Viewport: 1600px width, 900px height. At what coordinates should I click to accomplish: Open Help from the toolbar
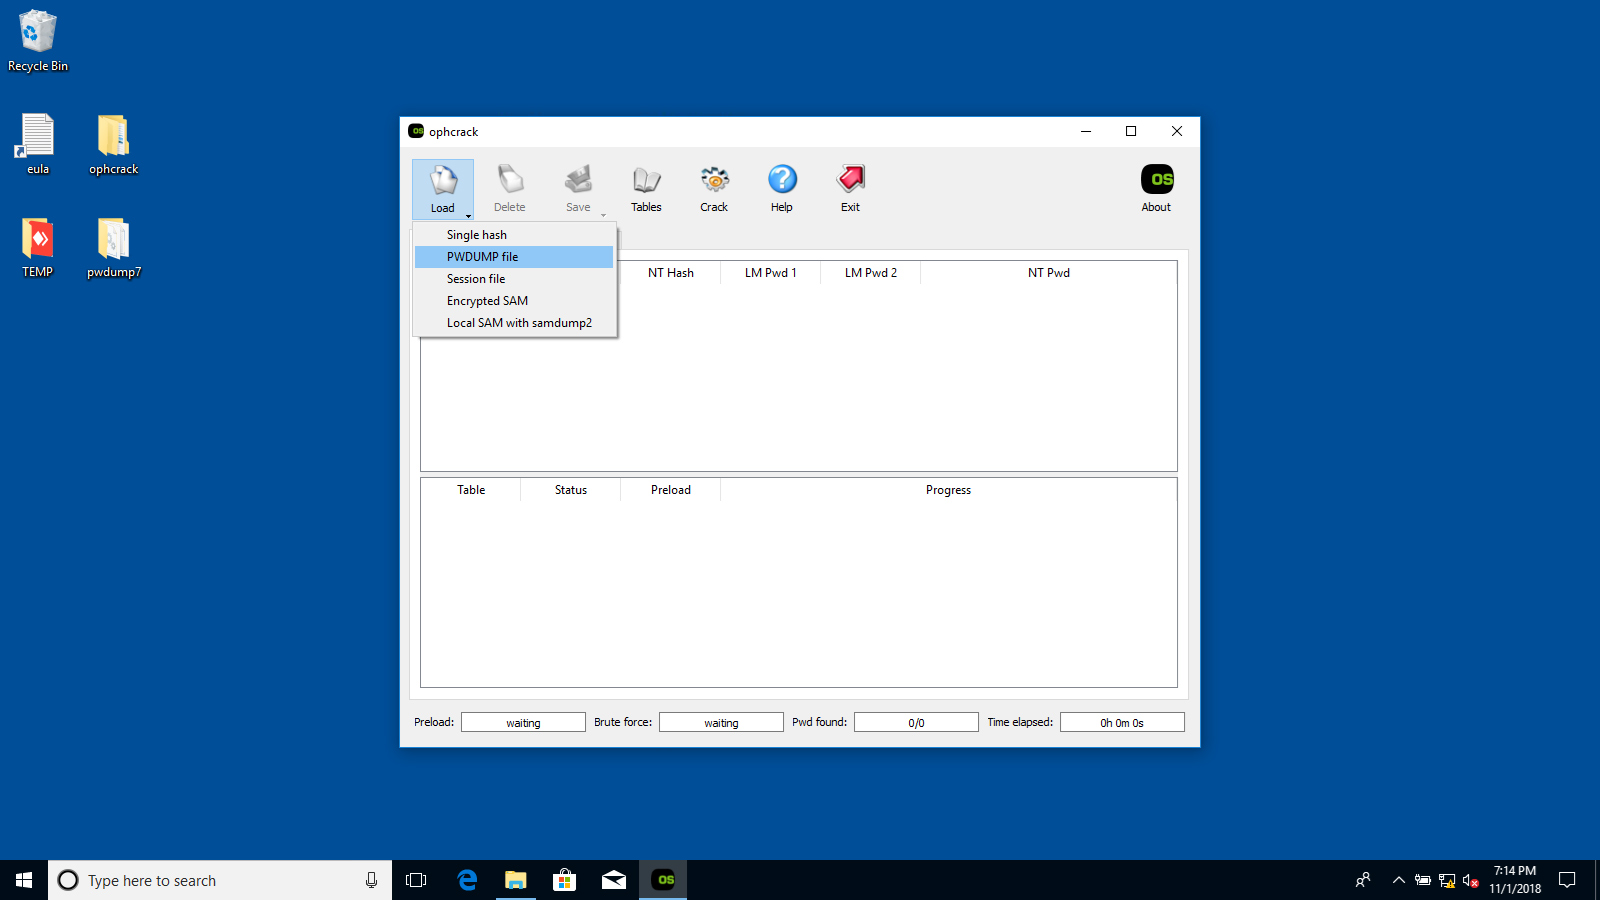coord(782,189)
